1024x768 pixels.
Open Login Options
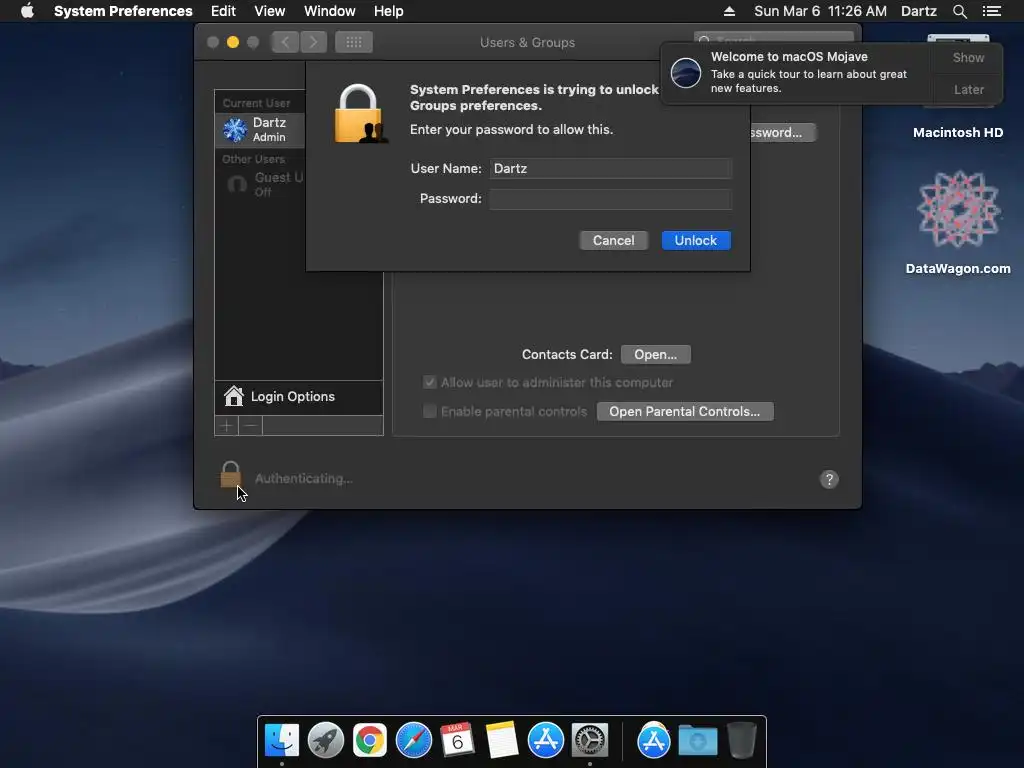(x=298, y=396)
